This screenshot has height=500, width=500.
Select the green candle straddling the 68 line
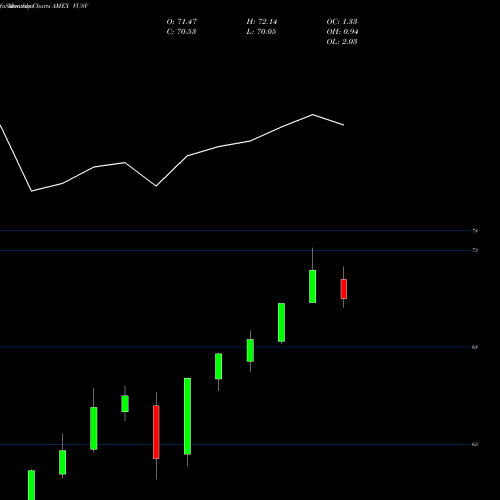pos(250,350)
